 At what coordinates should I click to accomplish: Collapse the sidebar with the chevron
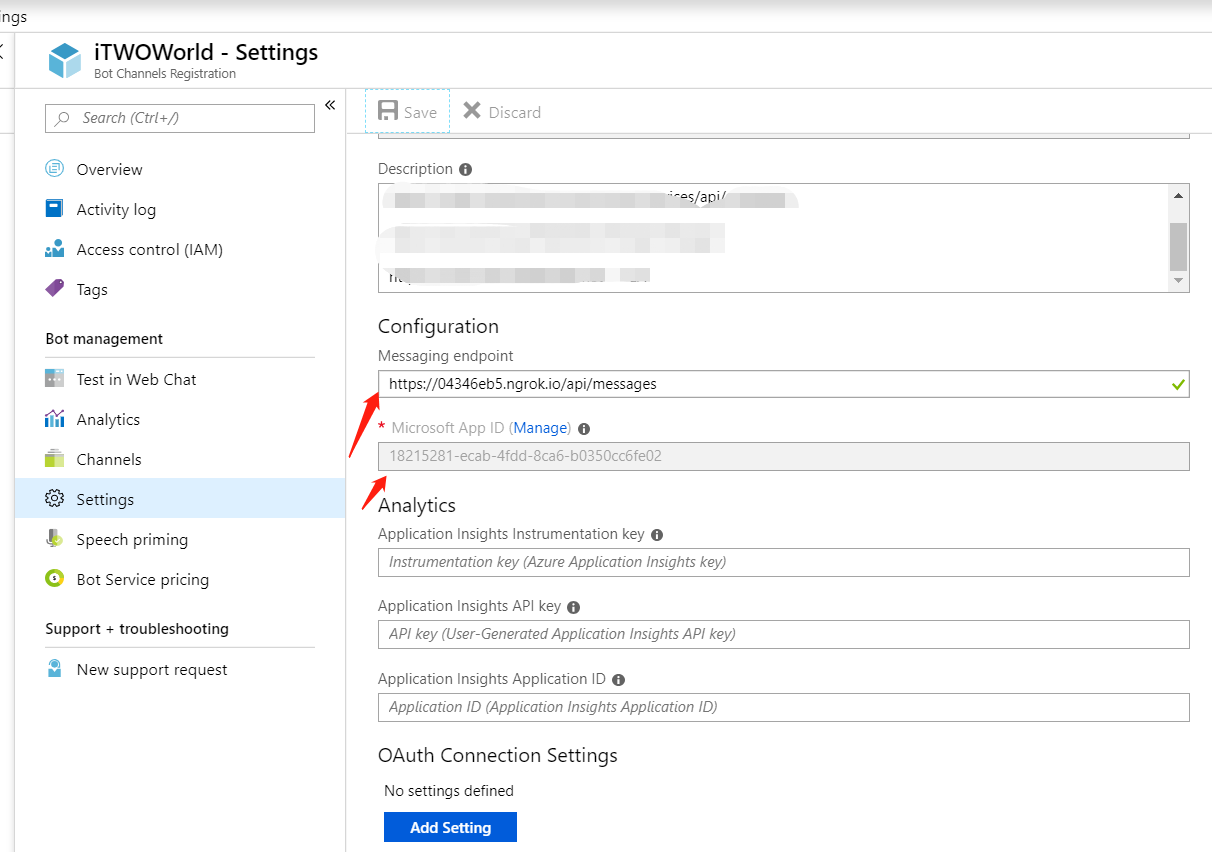[330, 103]
